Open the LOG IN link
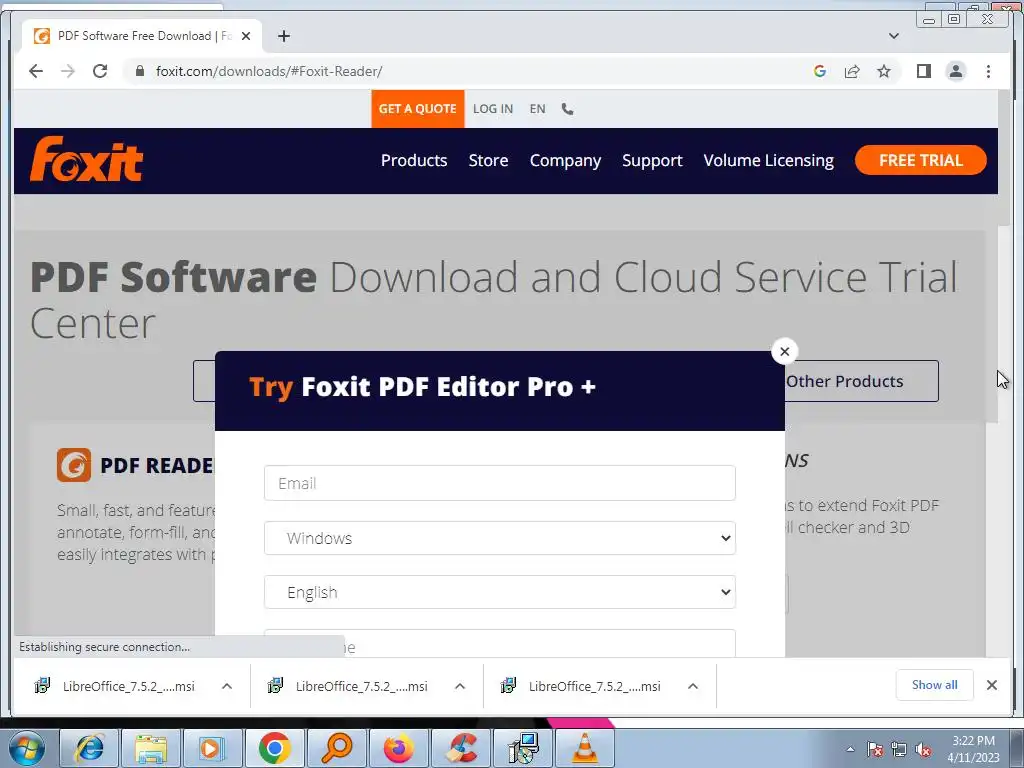This screenshot has width=1024, height=768. (x=493, y=109)
